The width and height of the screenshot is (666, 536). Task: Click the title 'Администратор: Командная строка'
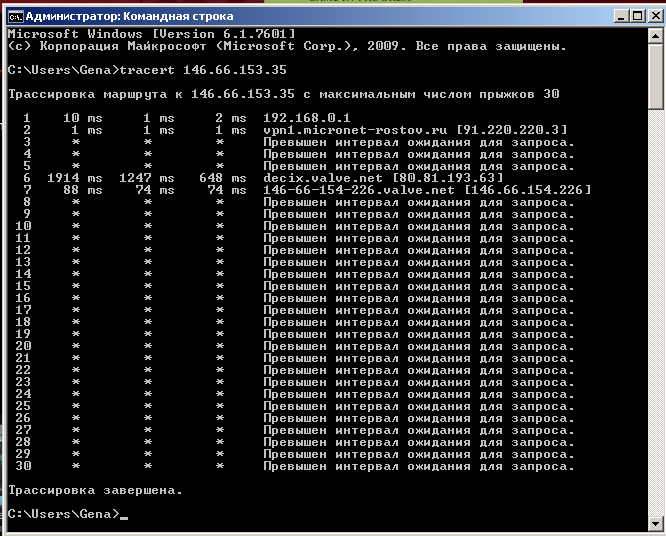pos(130,17)
